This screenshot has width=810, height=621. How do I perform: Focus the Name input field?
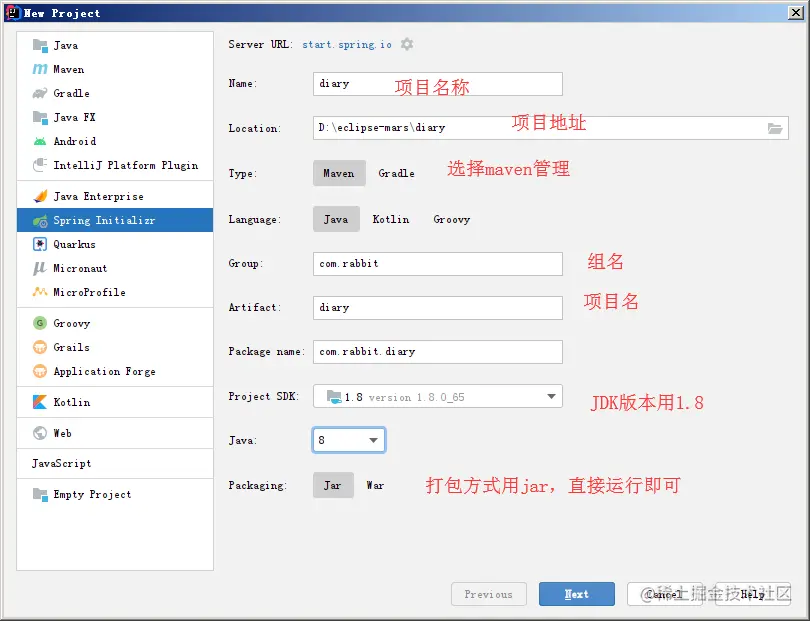tap(438, 84)
